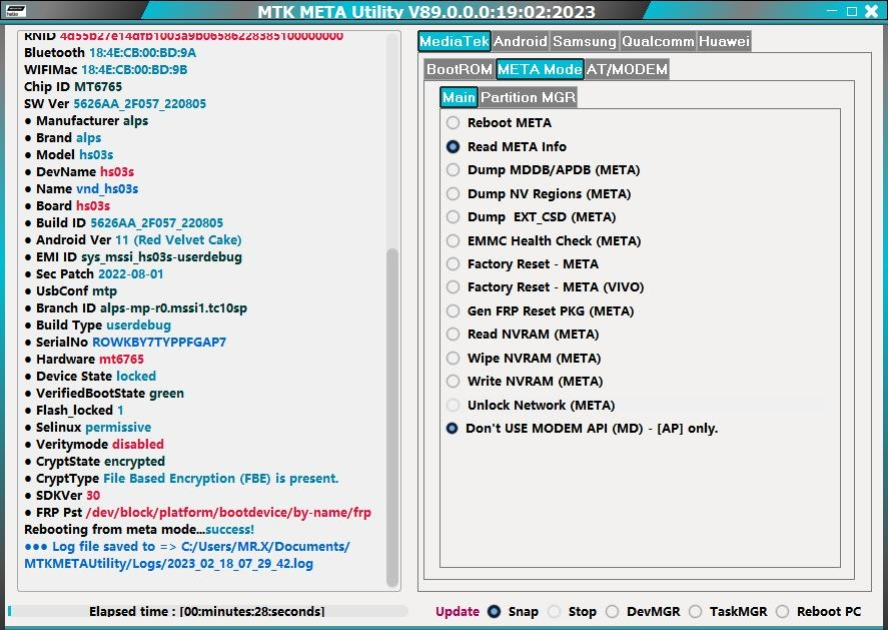Open the AT/MODEM tab
The height and width of the screenshot is (630, 888).
click(x=626, y=69)
